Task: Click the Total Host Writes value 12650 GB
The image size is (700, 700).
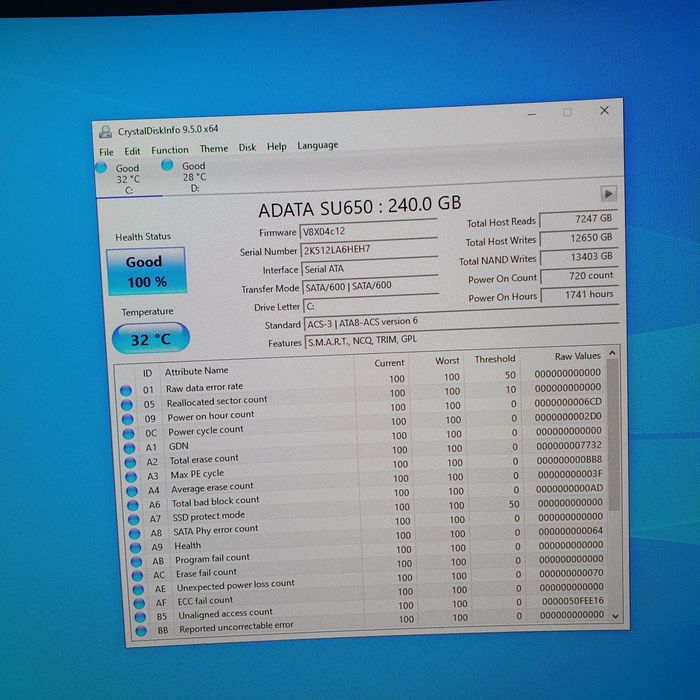Action: 579,238
